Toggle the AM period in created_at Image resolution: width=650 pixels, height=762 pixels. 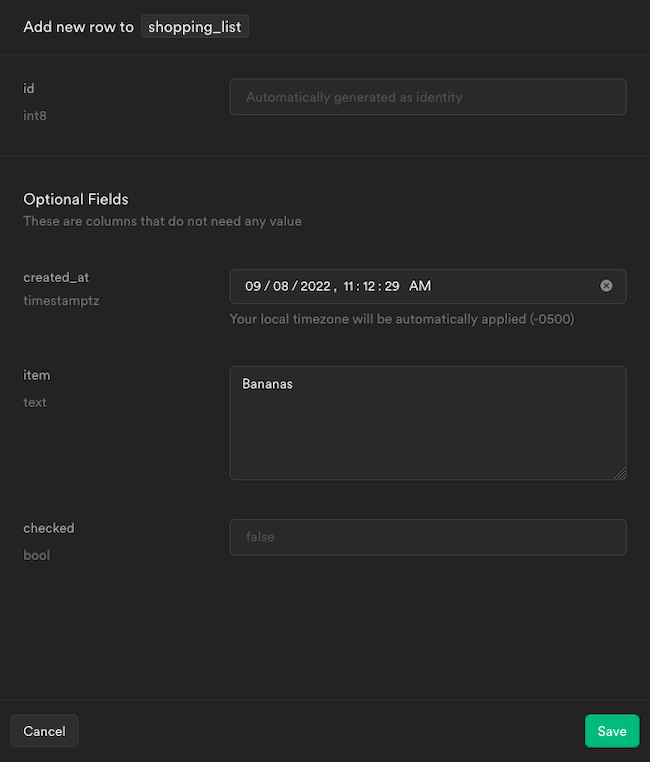(x=420, y=286)
